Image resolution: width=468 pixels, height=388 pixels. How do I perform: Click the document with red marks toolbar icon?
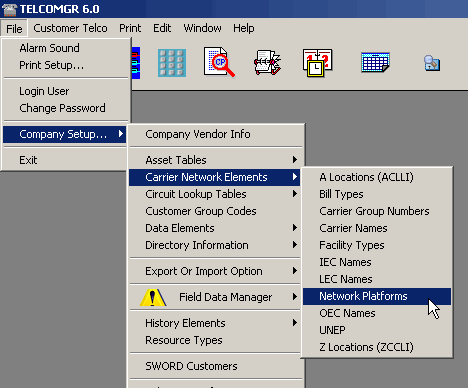(x=267, y=62)
